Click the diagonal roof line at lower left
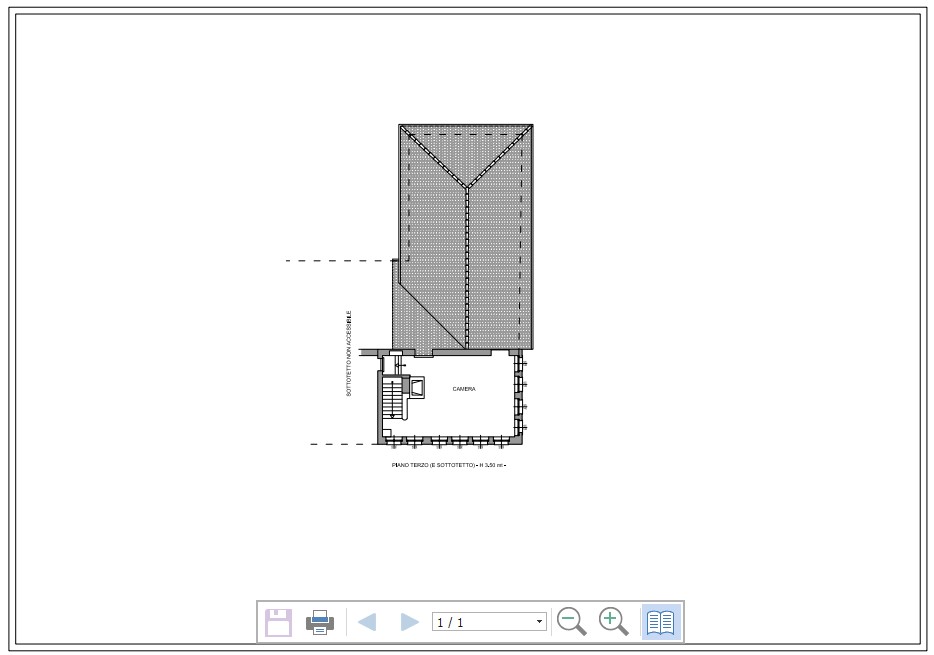This screenshot has height=655, width=934. coord(430,315)
